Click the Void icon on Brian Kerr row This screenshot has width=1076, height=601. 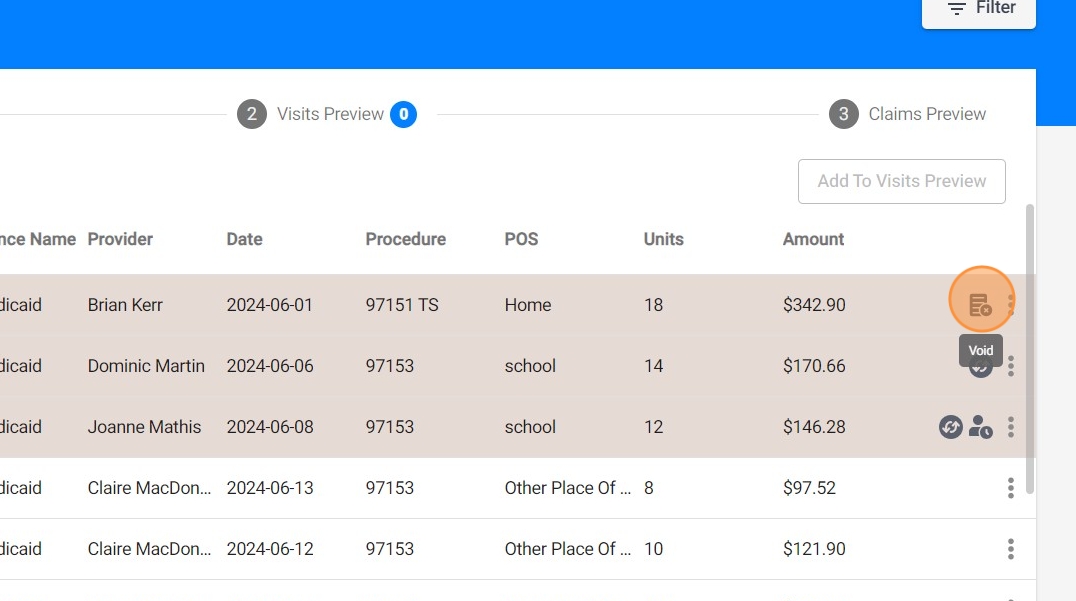coord(980,305)
